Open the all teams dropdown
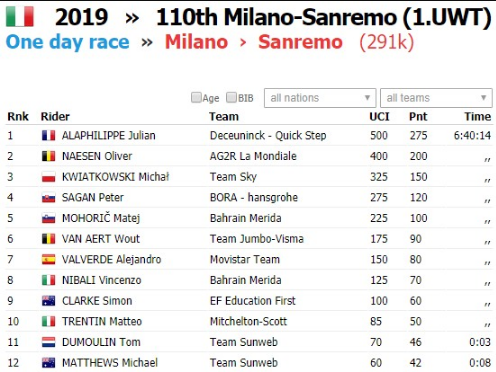496x372 pixels. pos(436,98)
